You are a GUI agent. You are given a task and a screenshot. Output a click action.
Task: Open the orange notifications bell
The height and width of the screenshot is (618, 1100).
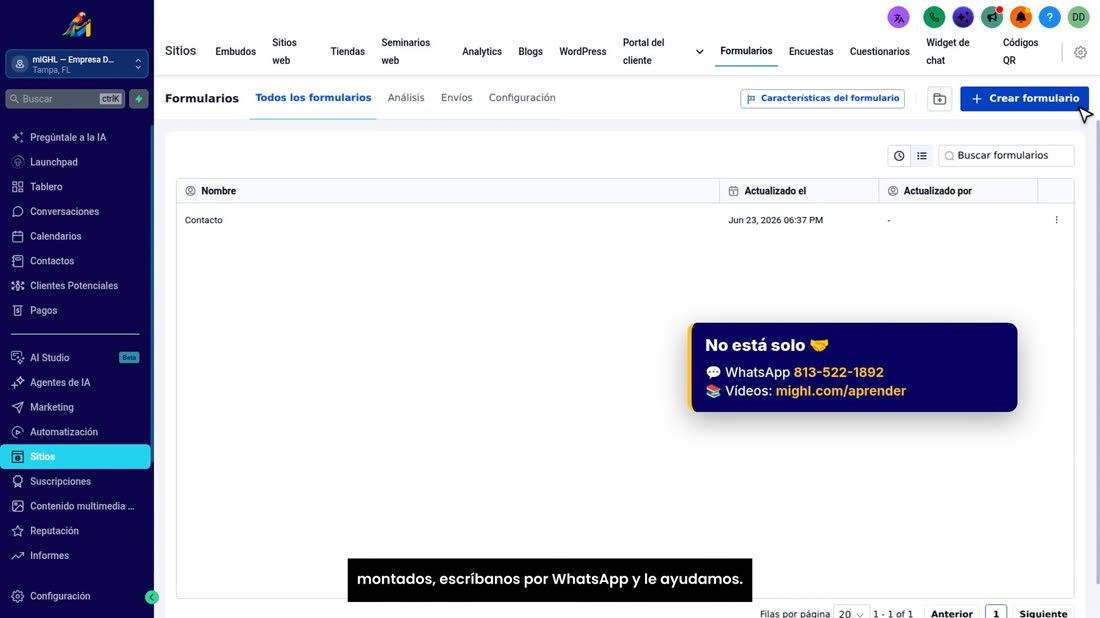tap(1020, 17)
